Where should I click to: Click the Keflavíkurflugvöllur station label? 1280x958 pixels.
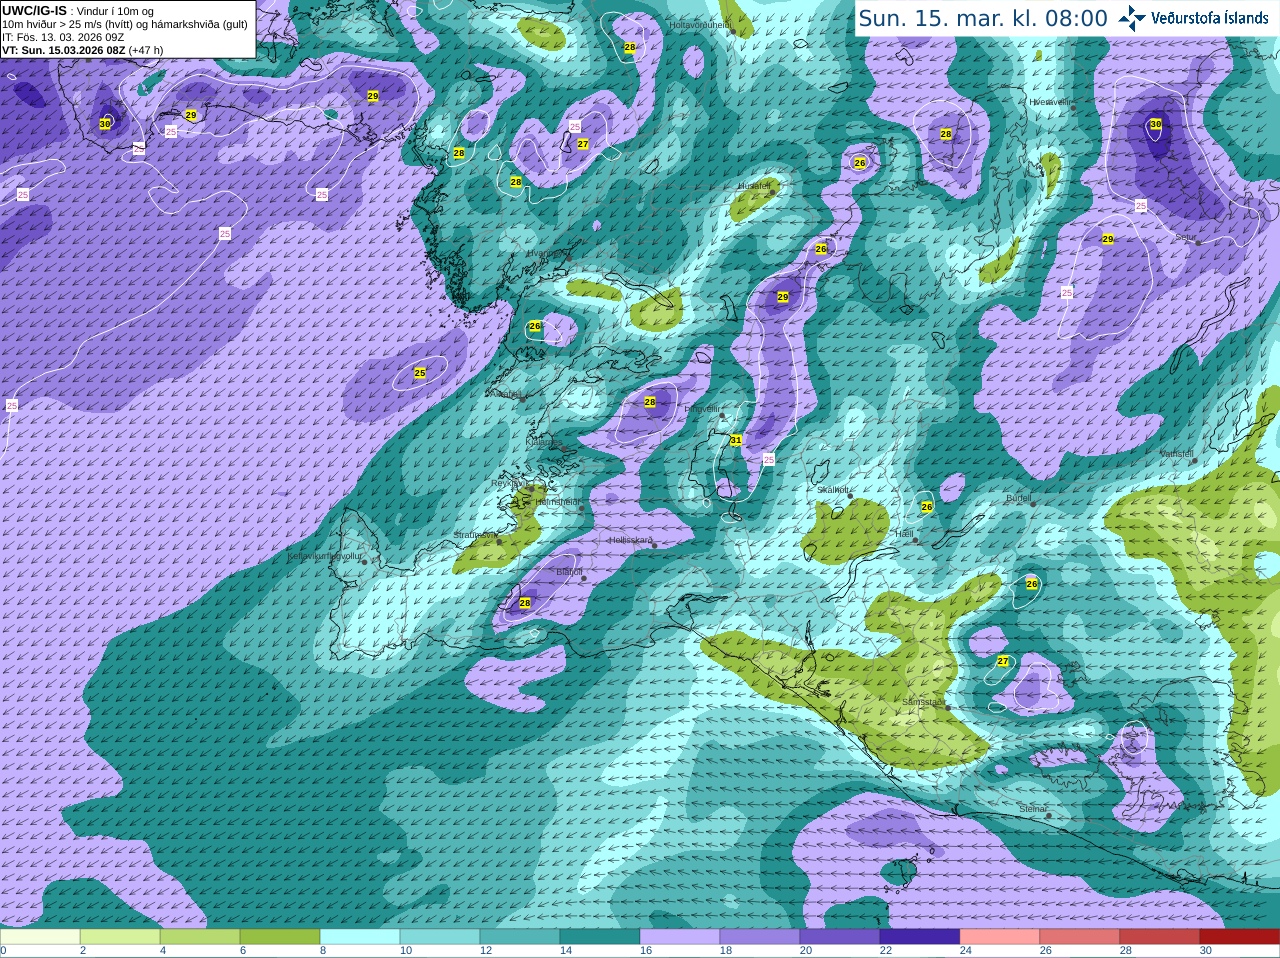(325, 555)
